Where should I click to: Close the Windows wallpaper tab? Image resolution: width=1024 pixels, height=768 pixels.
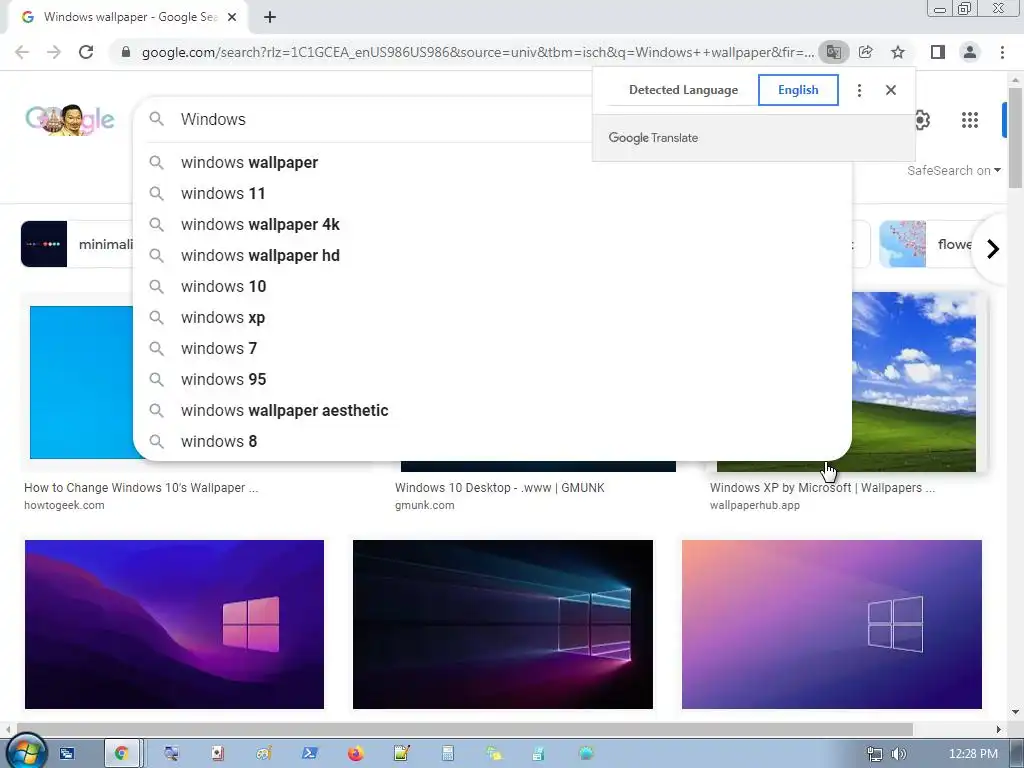(232, 17)
